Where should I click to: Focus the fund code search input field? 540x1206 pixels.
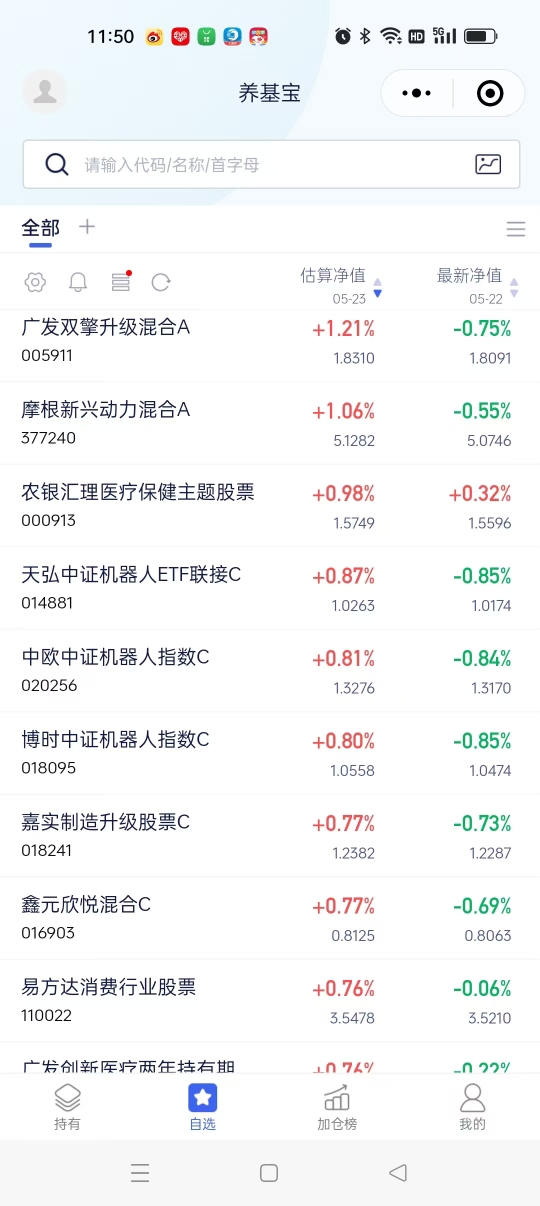271,165
